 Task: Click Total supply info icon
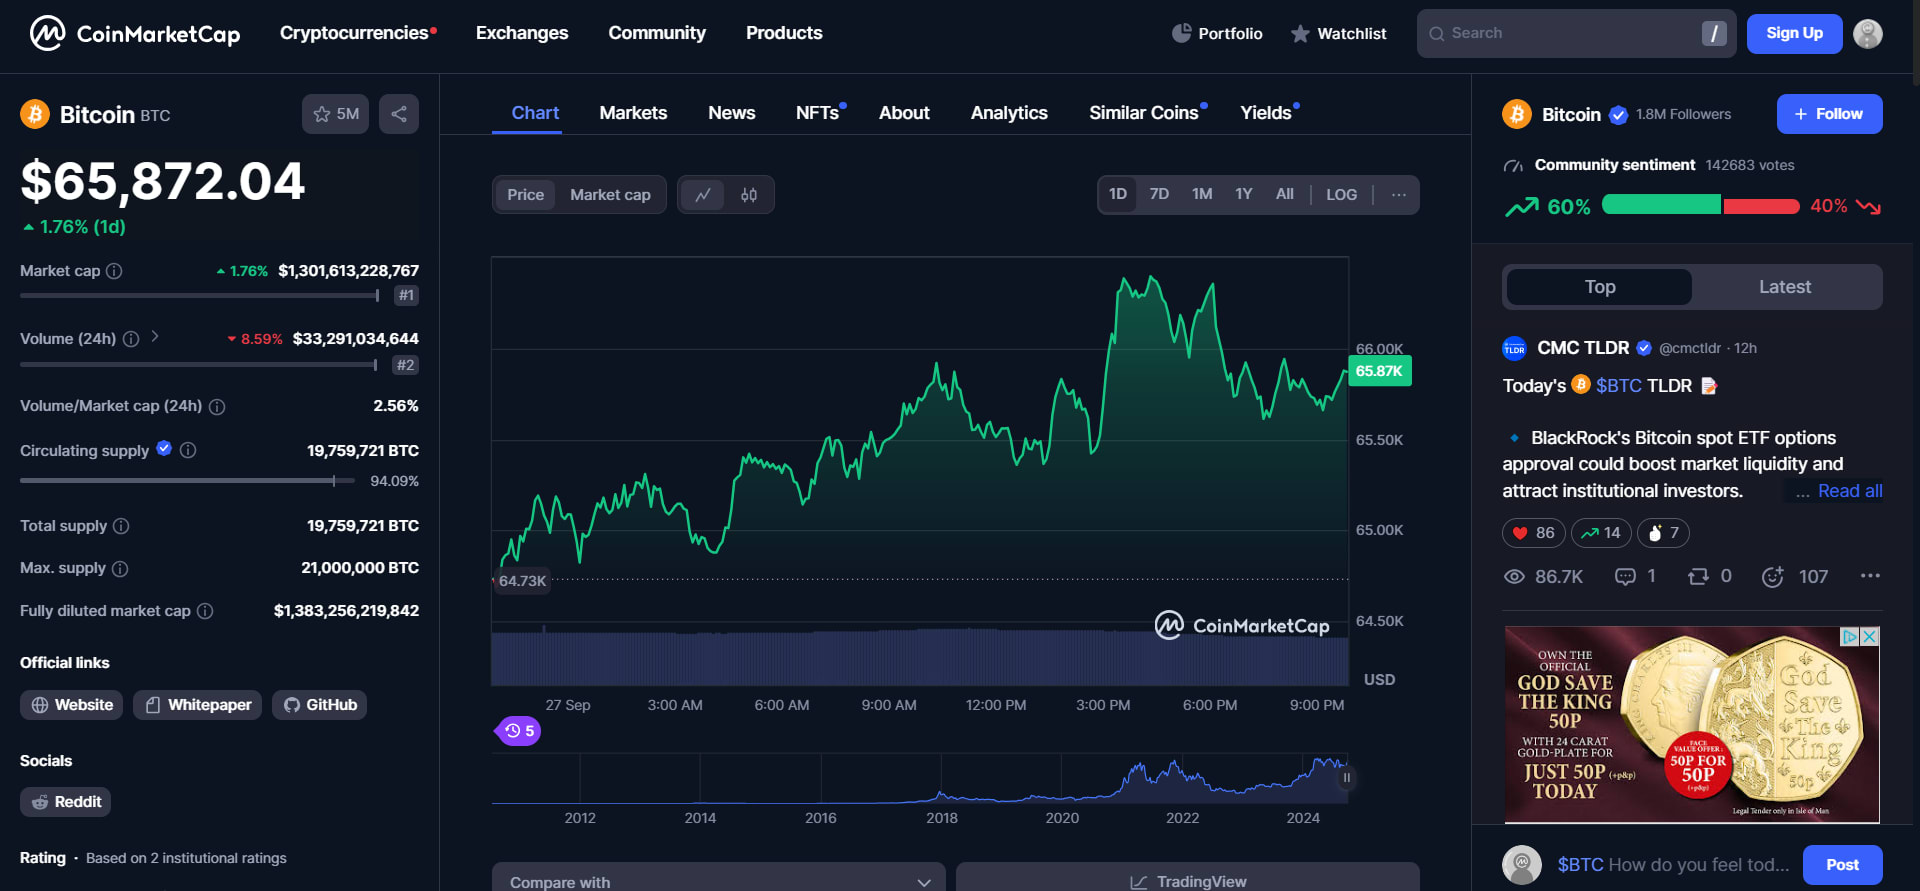click(x=121, y=526)
